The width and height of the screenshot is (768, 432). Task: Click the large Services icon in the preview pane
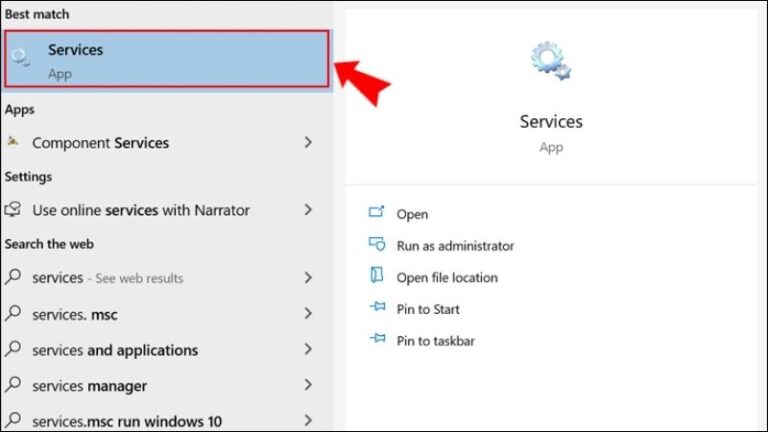[x=550, y=62]
